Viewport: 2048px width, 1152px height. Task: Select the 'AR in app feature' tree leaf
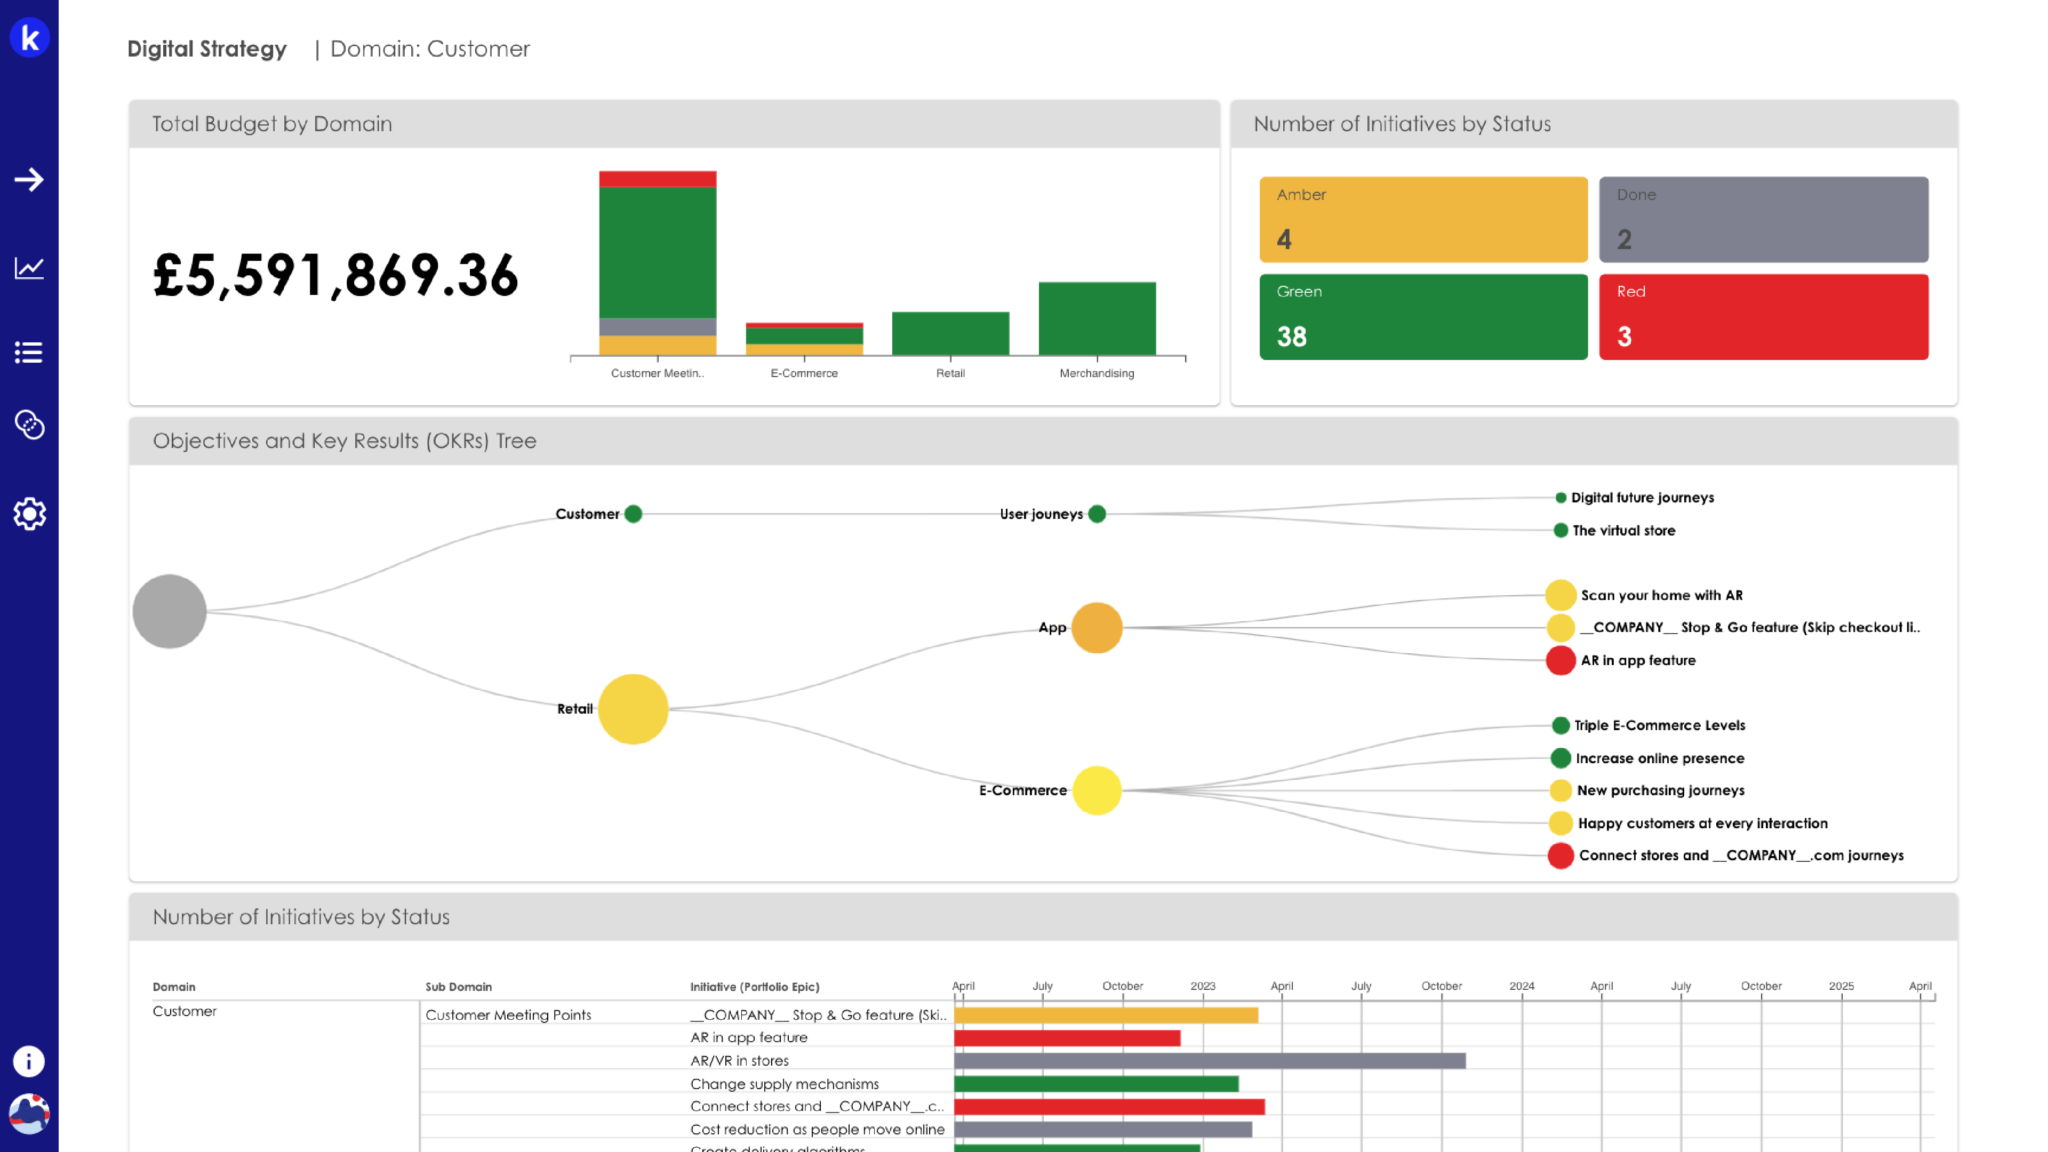point(1561,661)
